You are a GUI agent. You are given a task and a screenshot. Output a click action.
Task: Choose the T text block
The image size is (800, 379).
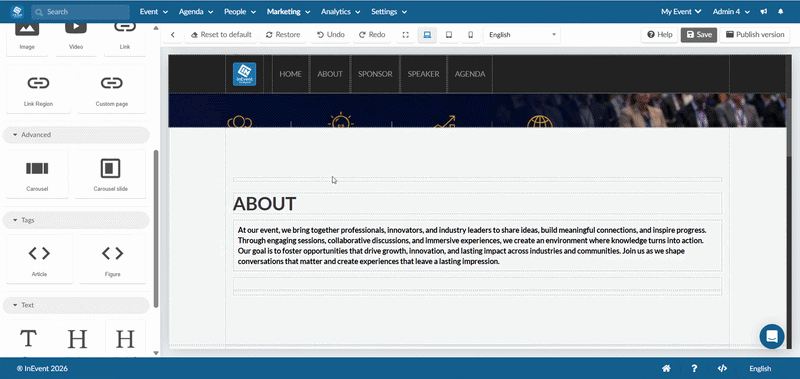[x=28, y=338]
